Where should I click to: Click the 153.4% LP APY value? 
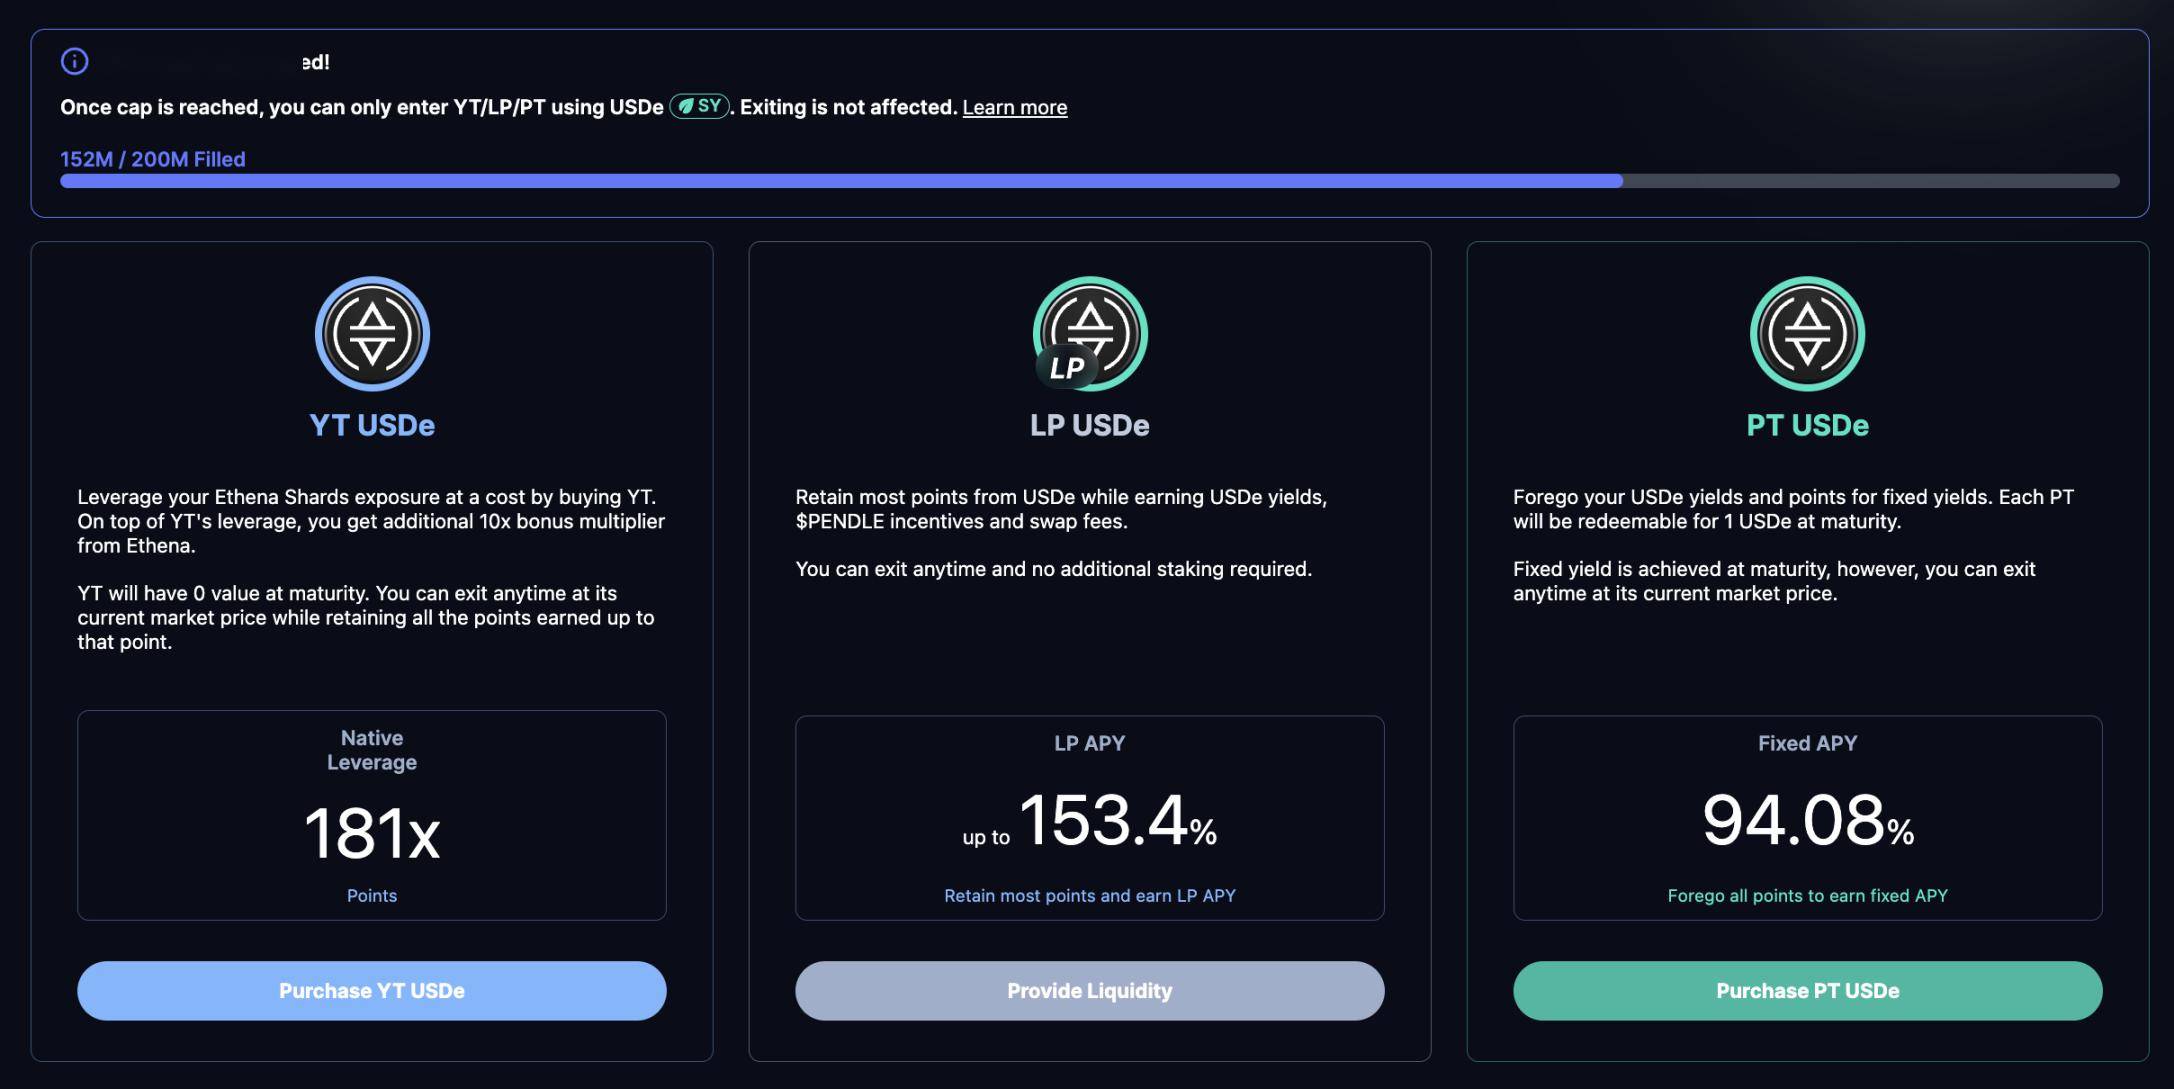pos(1116,821)
